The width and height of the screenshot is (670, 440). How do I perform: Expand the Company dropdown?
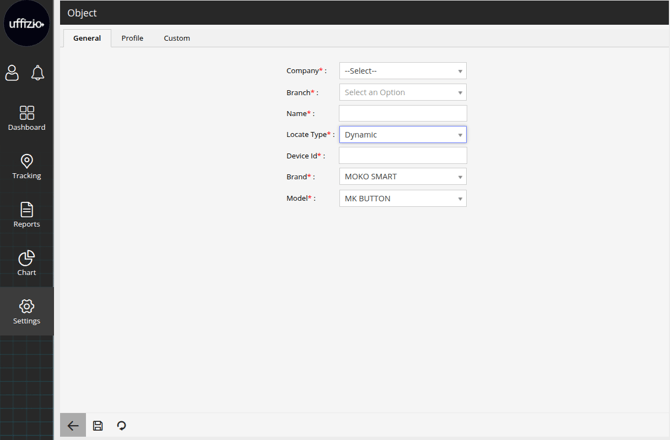coord(402,71)
